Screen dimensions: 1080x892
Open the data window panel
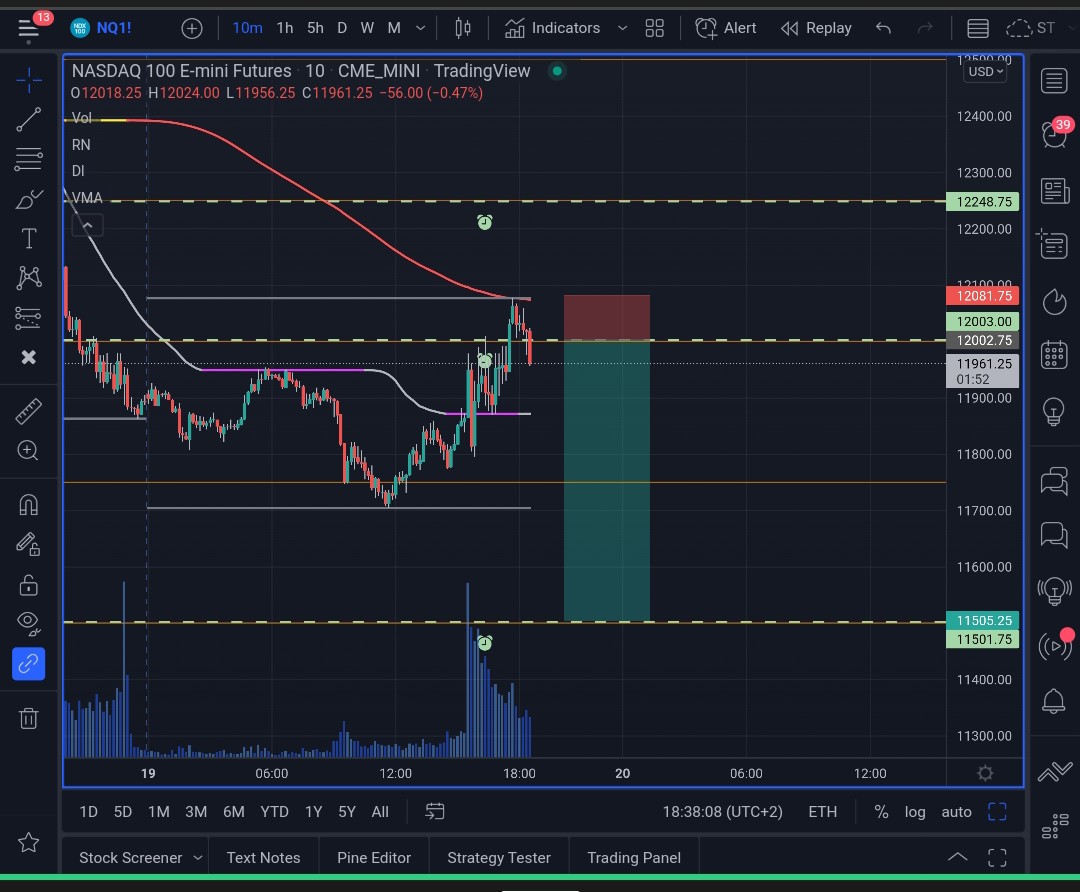click(1052, 244)
